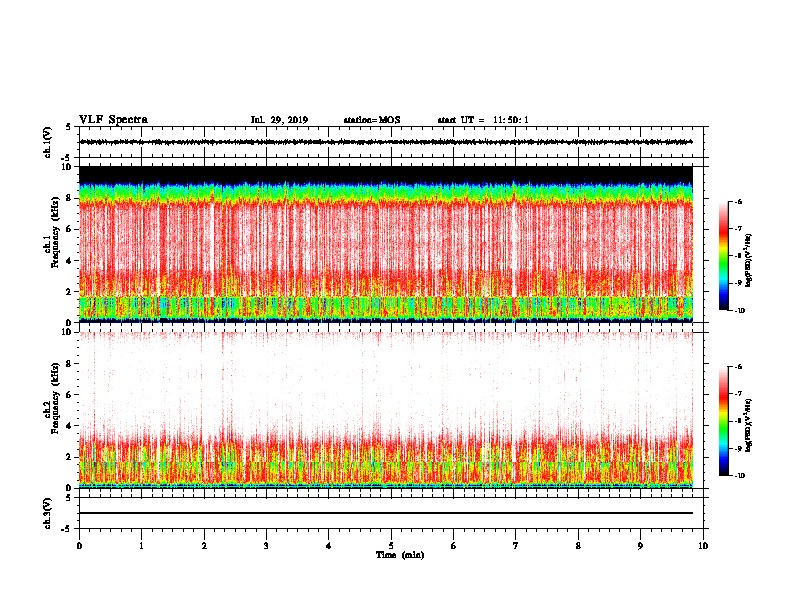Click time axis tick label '2'
The width and height of the screenshot is (792, 612).
click(x=204, y=546)
